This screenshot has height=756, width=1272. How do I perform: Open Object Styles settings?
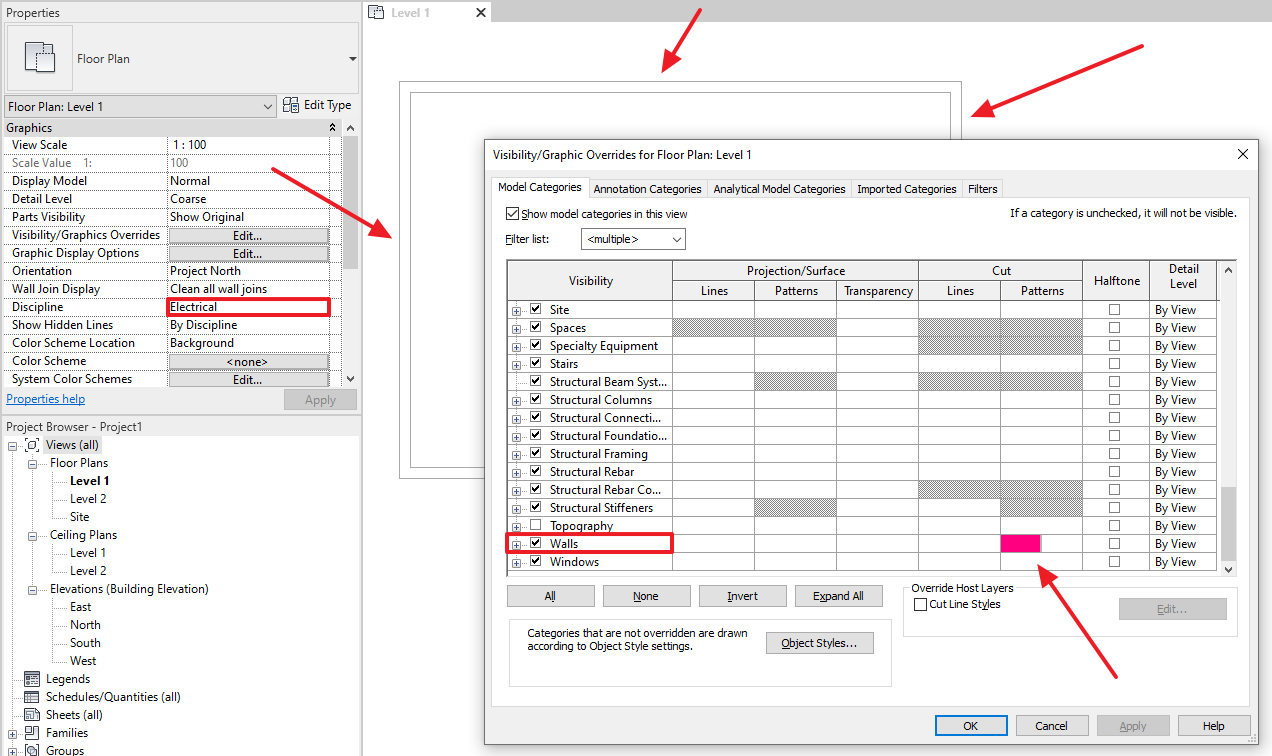820,643
